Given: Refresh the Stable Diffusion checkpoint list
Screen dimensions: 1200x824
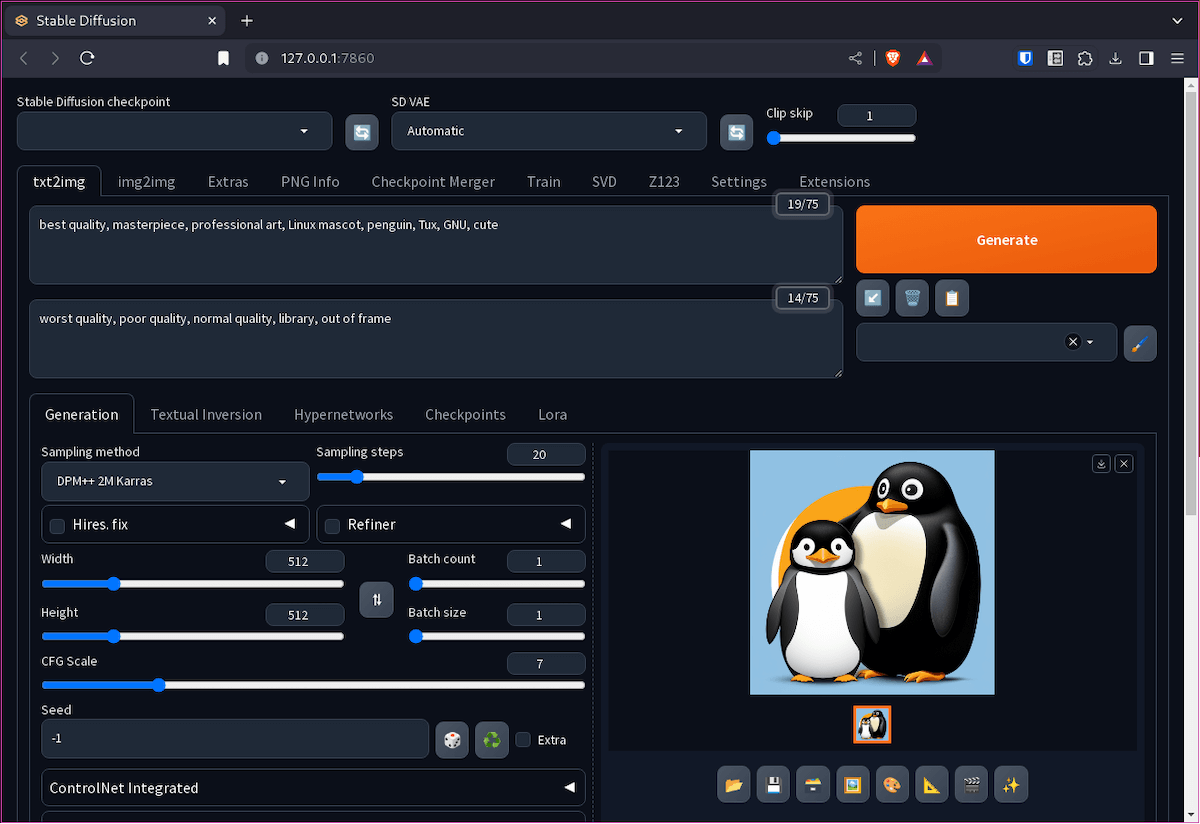Looking at the screenshot, I should pyautogui.click(x=361, y=131).
